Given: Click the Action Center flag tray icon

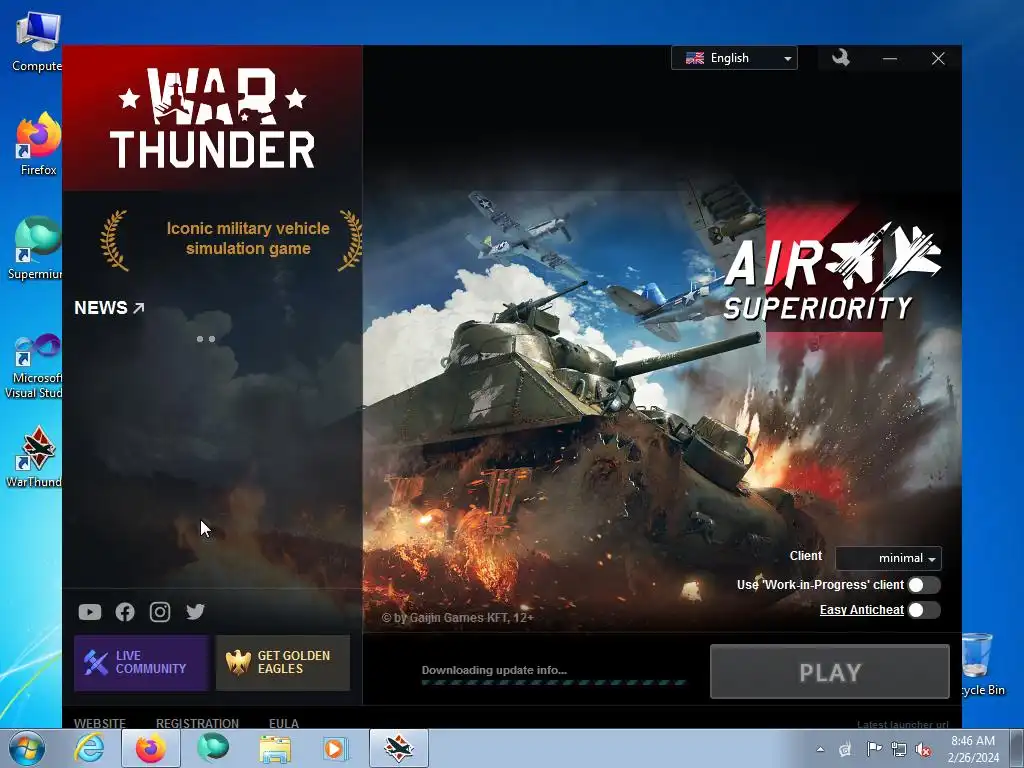Looking at the screenshot, I should [874, 749].
